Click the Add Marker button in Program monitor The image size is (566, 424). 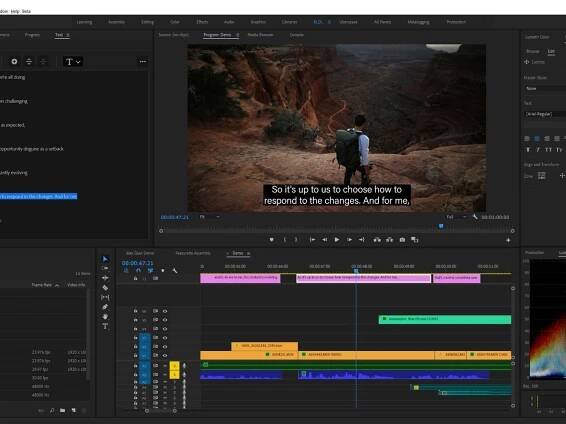tap(271, 240)
